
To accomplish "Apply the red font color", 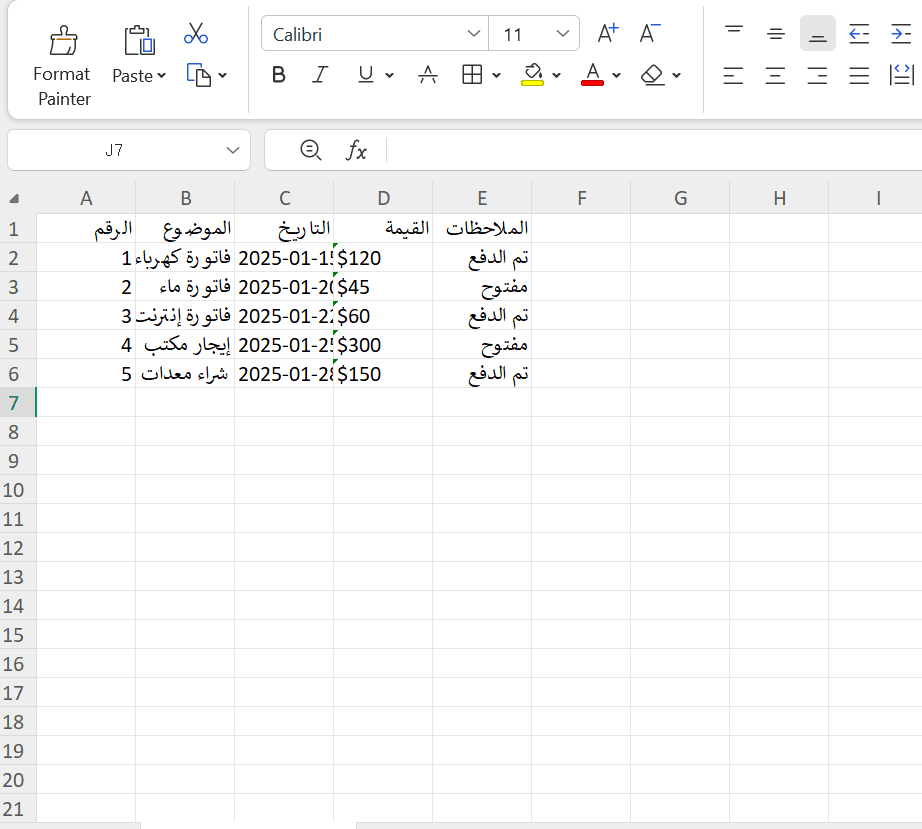I will pos(592,75).
